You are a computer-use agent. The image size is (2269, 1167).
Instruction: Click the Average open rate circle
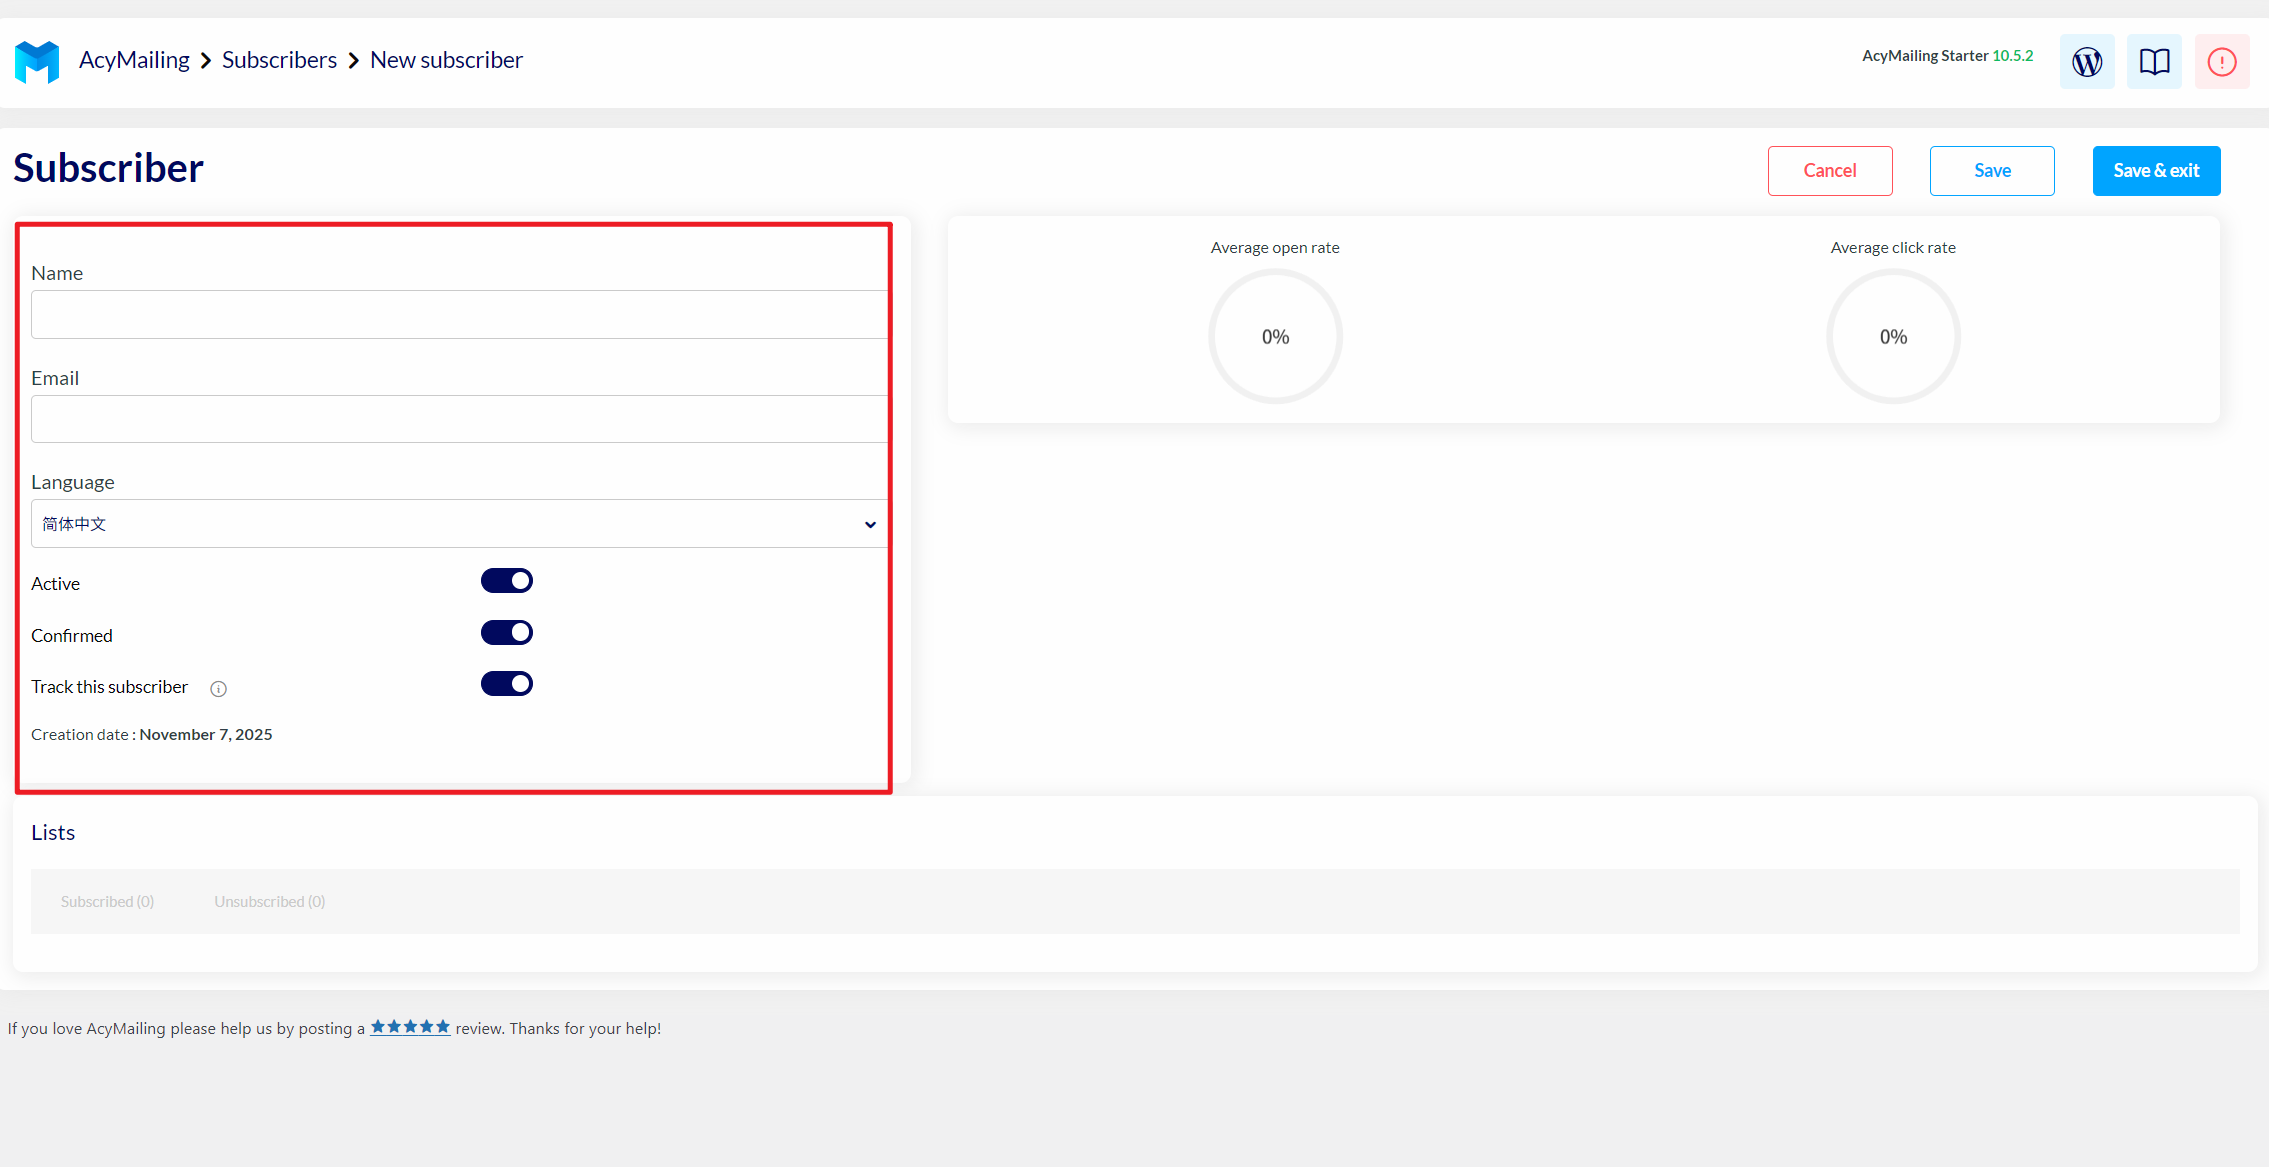(1275, 337)
